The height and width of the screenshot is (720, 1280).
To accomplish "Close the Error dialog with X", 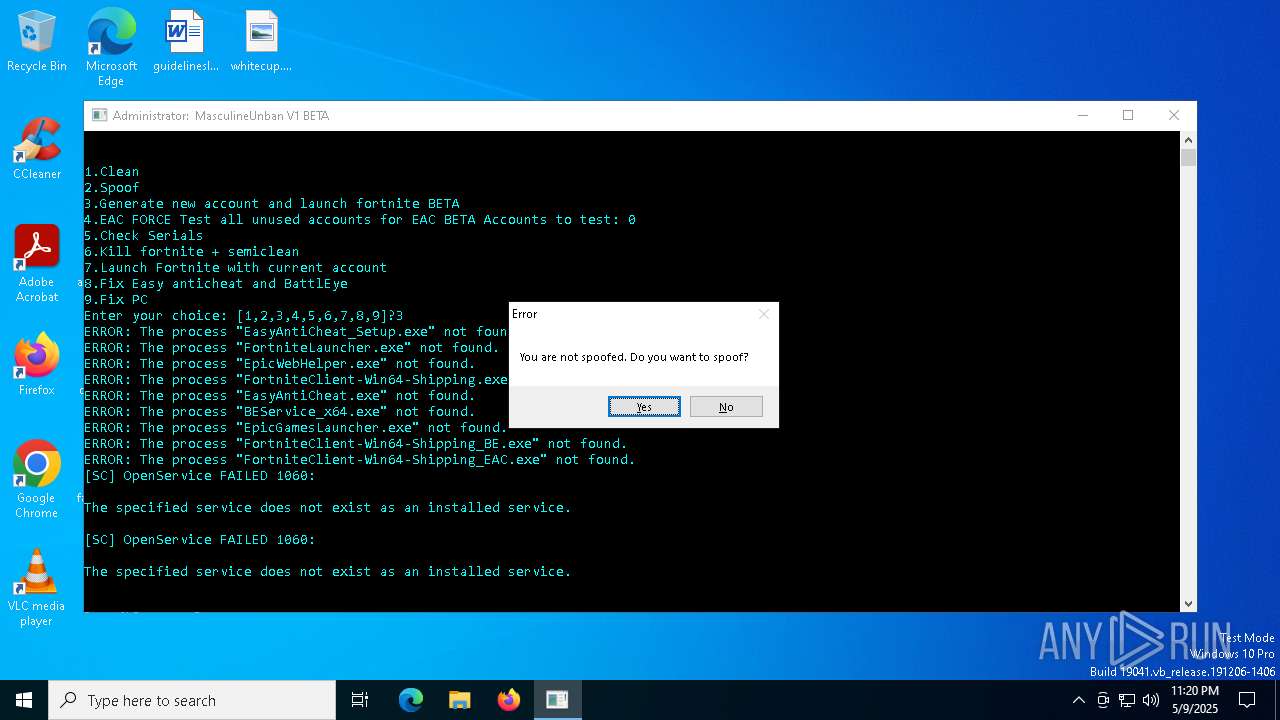I will pos(764,314).
